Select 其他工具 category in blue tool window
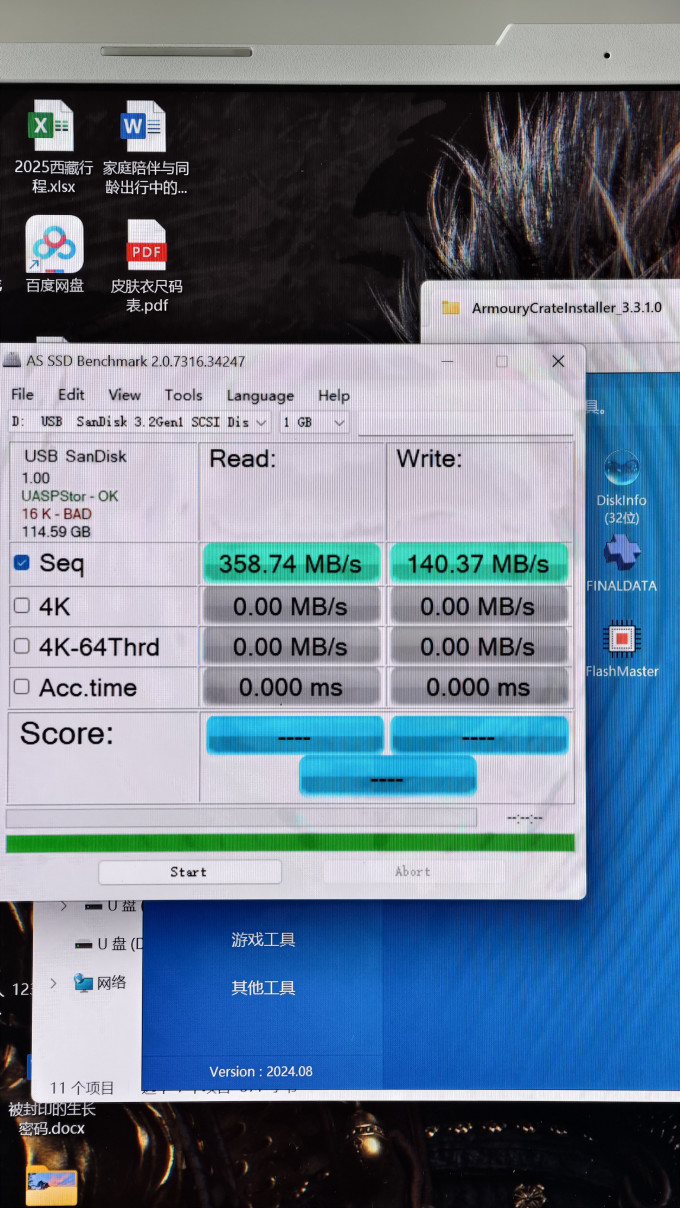 pos(263,988)
